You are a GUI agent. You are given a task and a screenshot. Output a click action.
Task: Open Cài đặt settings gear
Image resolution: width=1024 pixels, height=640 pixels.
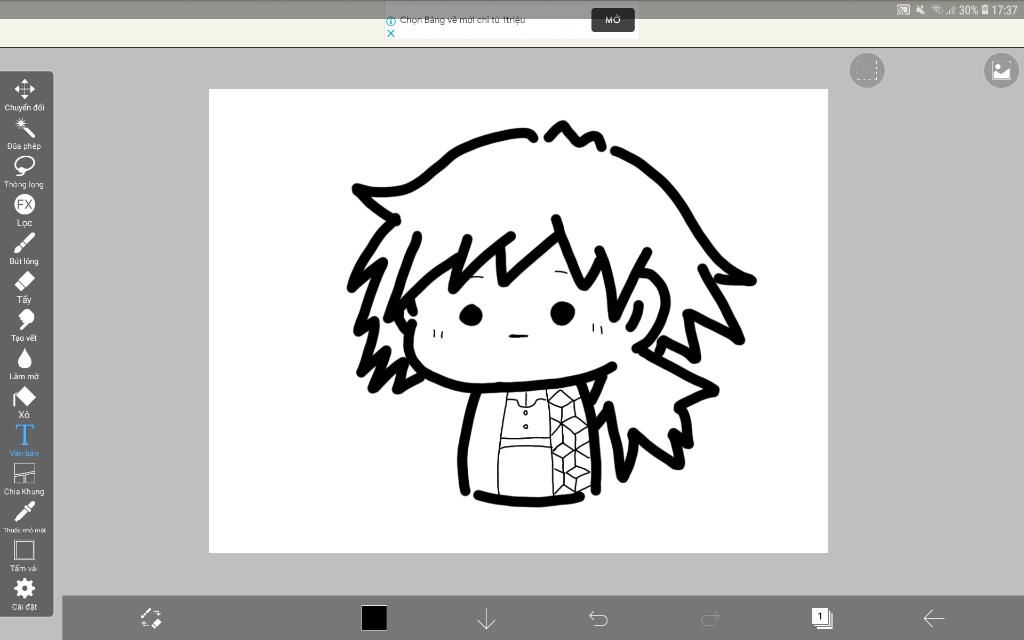click(24, 594)
